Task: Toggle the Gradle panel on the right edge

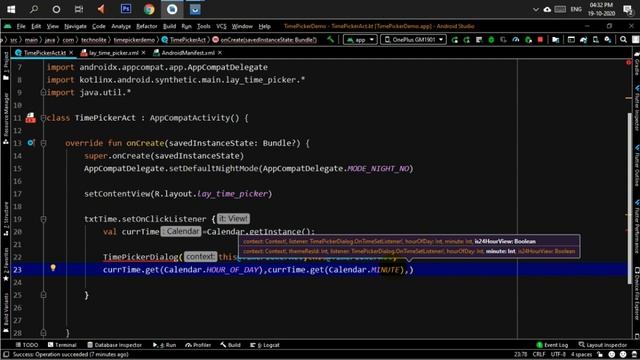Action: pyautogui.click(x=636, y=64)
